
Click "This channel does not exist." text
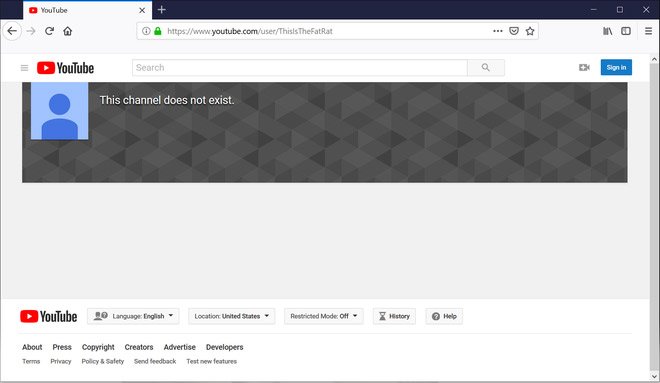(167, 100)
